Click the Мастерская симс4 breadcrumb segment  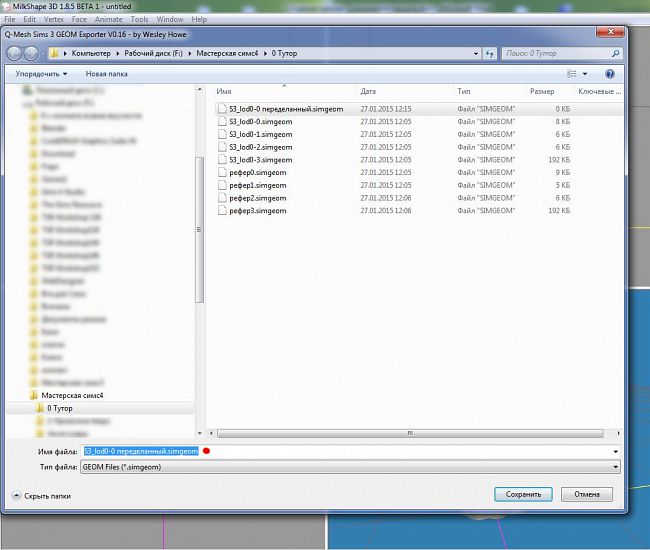tap(227, 53)
